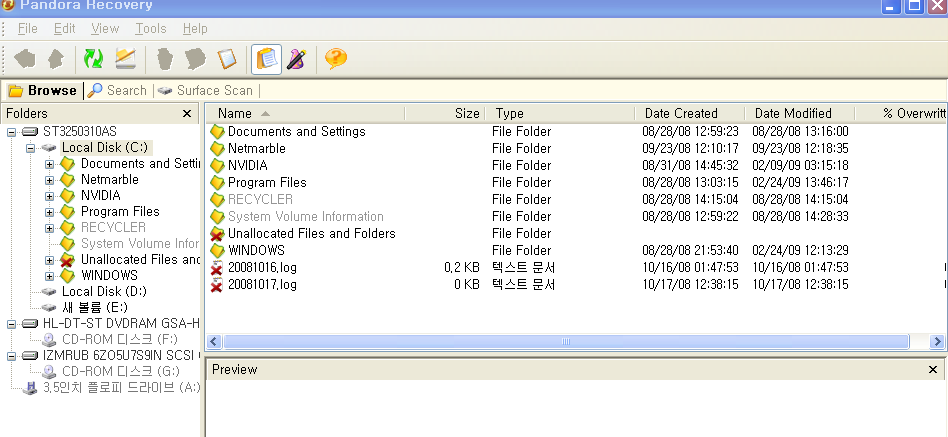Click the Recover (recycle bin) toolbar icon
Viewport: 948px width, 437px height.
pyautogui.click(x=164, y=59)
